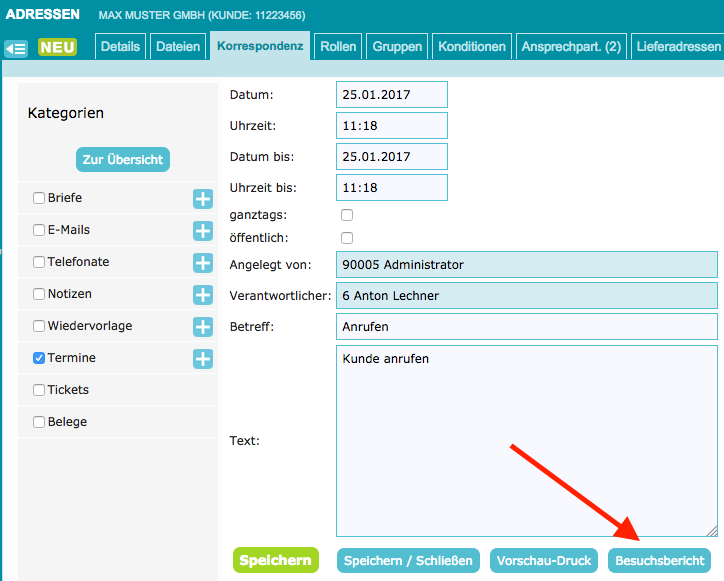Image resolution: width=724 pixels, height=581 pixels.
Task: Click the plus icon next to Briefe
Action: (203, 199)
